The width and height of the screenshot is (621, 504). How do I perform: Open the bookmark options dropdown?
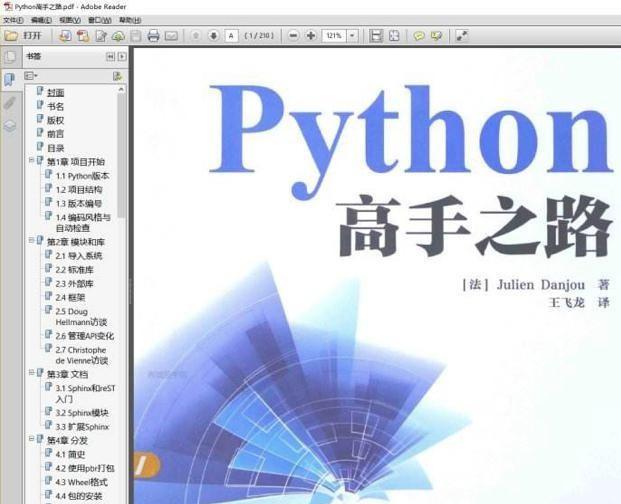(31, 75)
